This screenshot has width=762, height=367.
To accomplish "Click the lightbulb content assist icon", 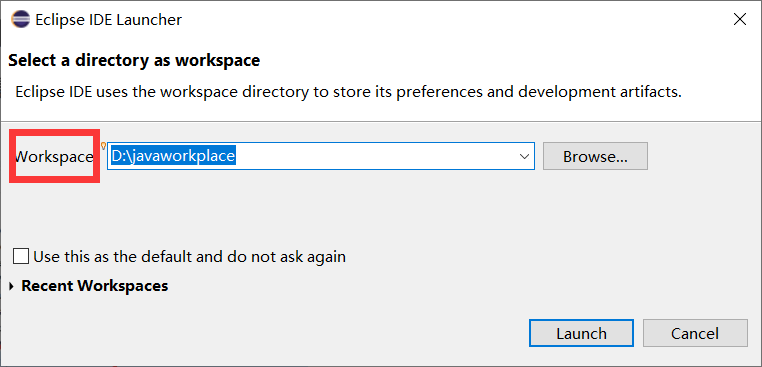I will pos(103,146).
